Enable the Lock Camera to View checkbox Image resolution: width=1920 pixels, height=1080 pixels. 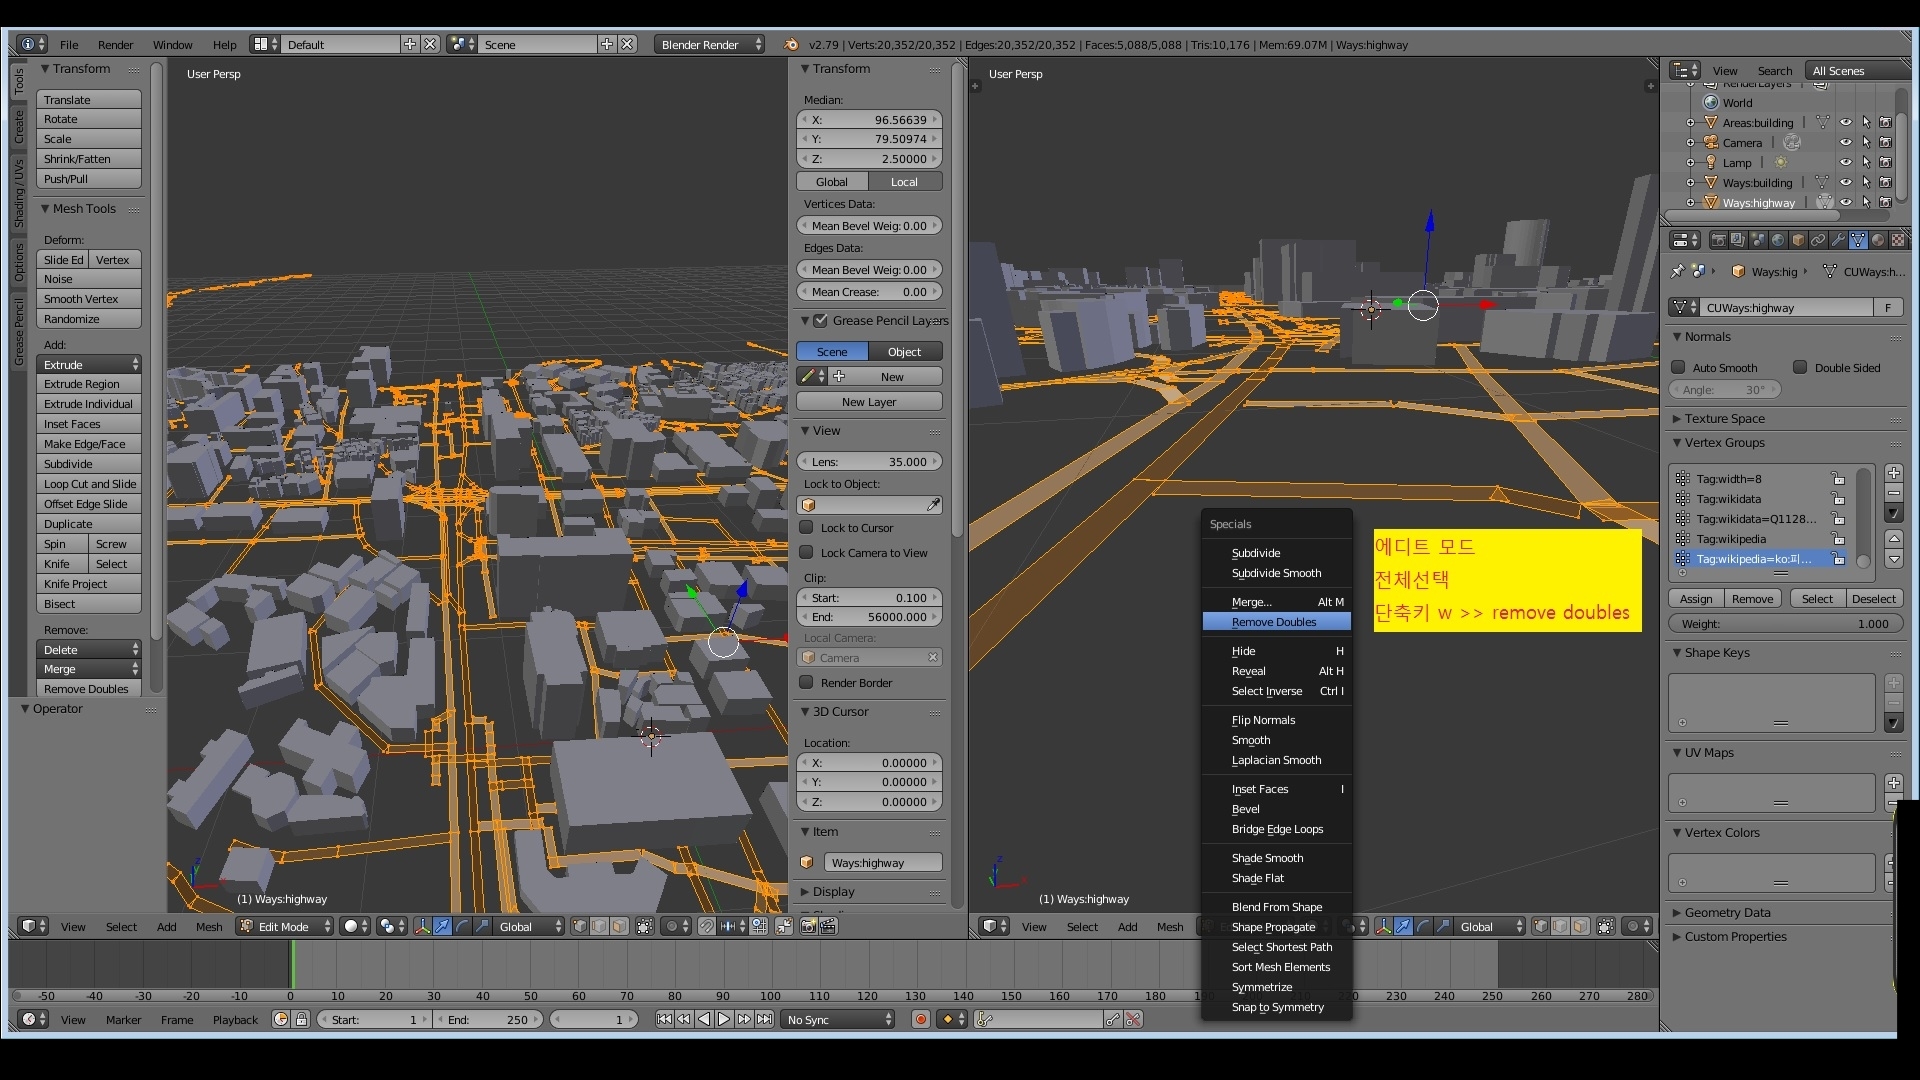(x=806, y=553)
